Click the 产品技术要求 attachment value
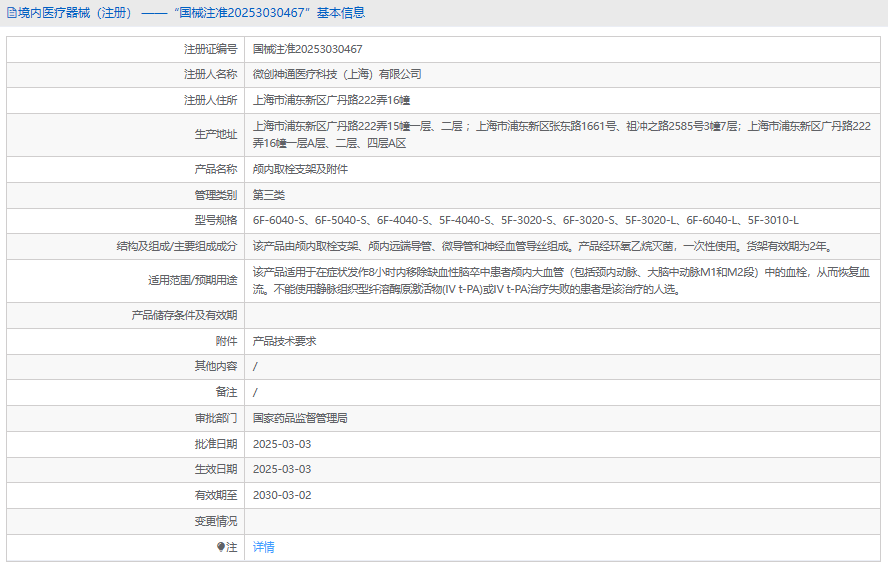This screenshot has height=570, width=888. click(284, 341)
